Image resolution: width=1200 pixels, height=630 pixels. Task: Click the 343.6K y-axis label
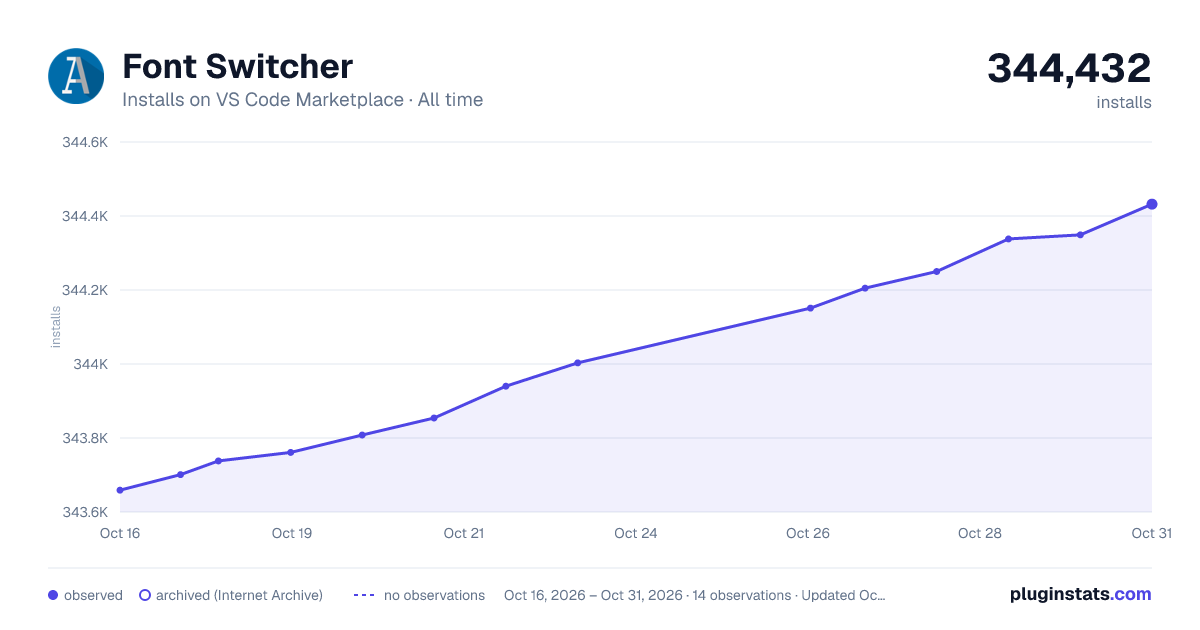click(84, 512)
